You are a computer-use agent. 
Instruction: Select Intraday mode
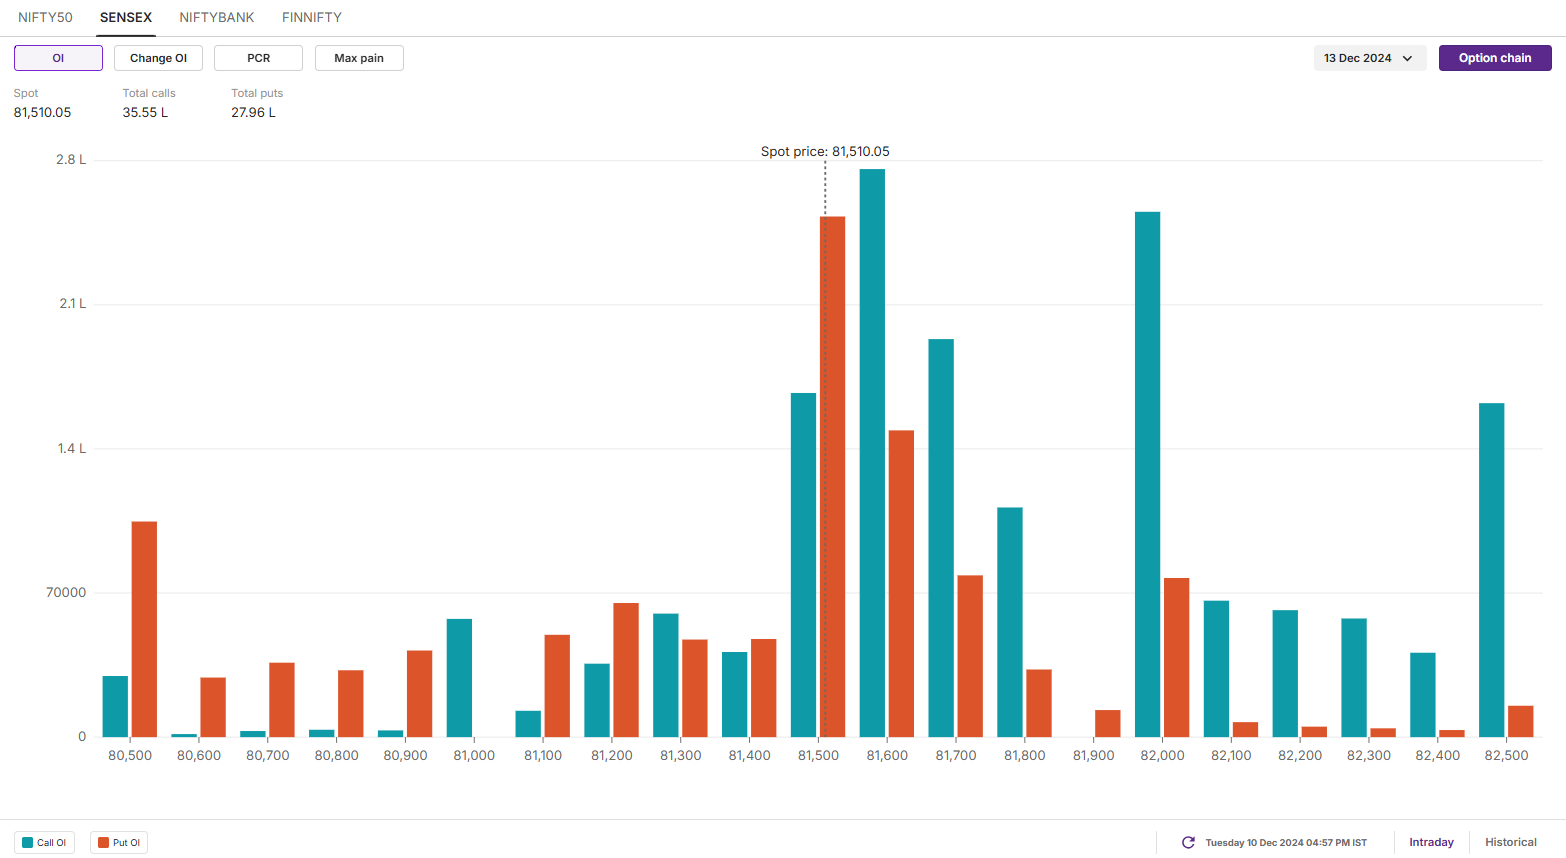tap(1431, 842)
